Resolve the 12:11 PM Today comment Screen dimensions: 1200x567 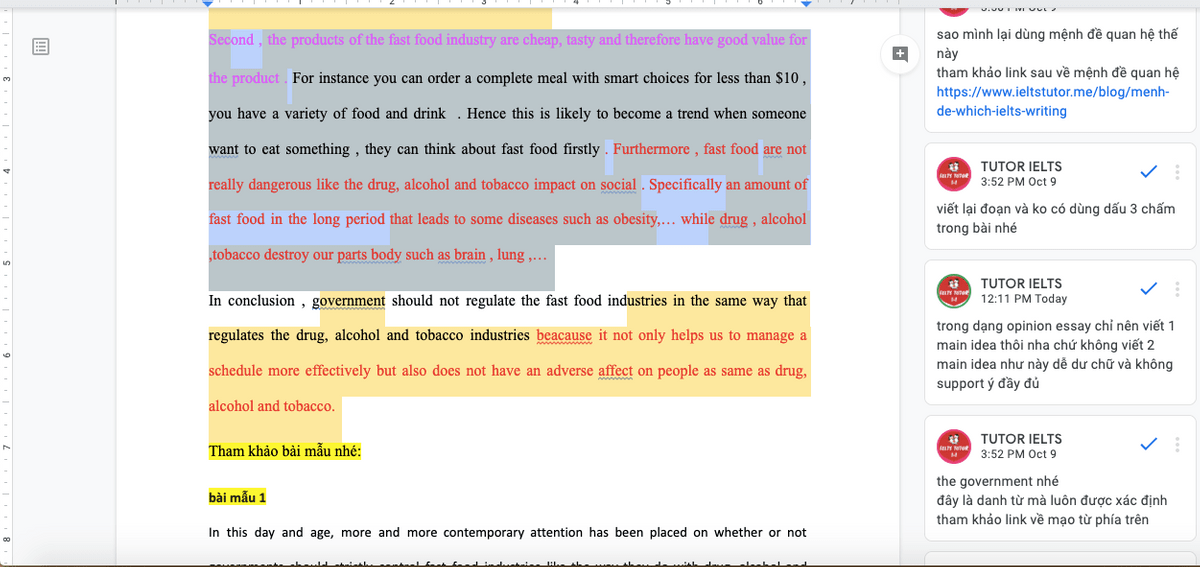(1149, 290)
